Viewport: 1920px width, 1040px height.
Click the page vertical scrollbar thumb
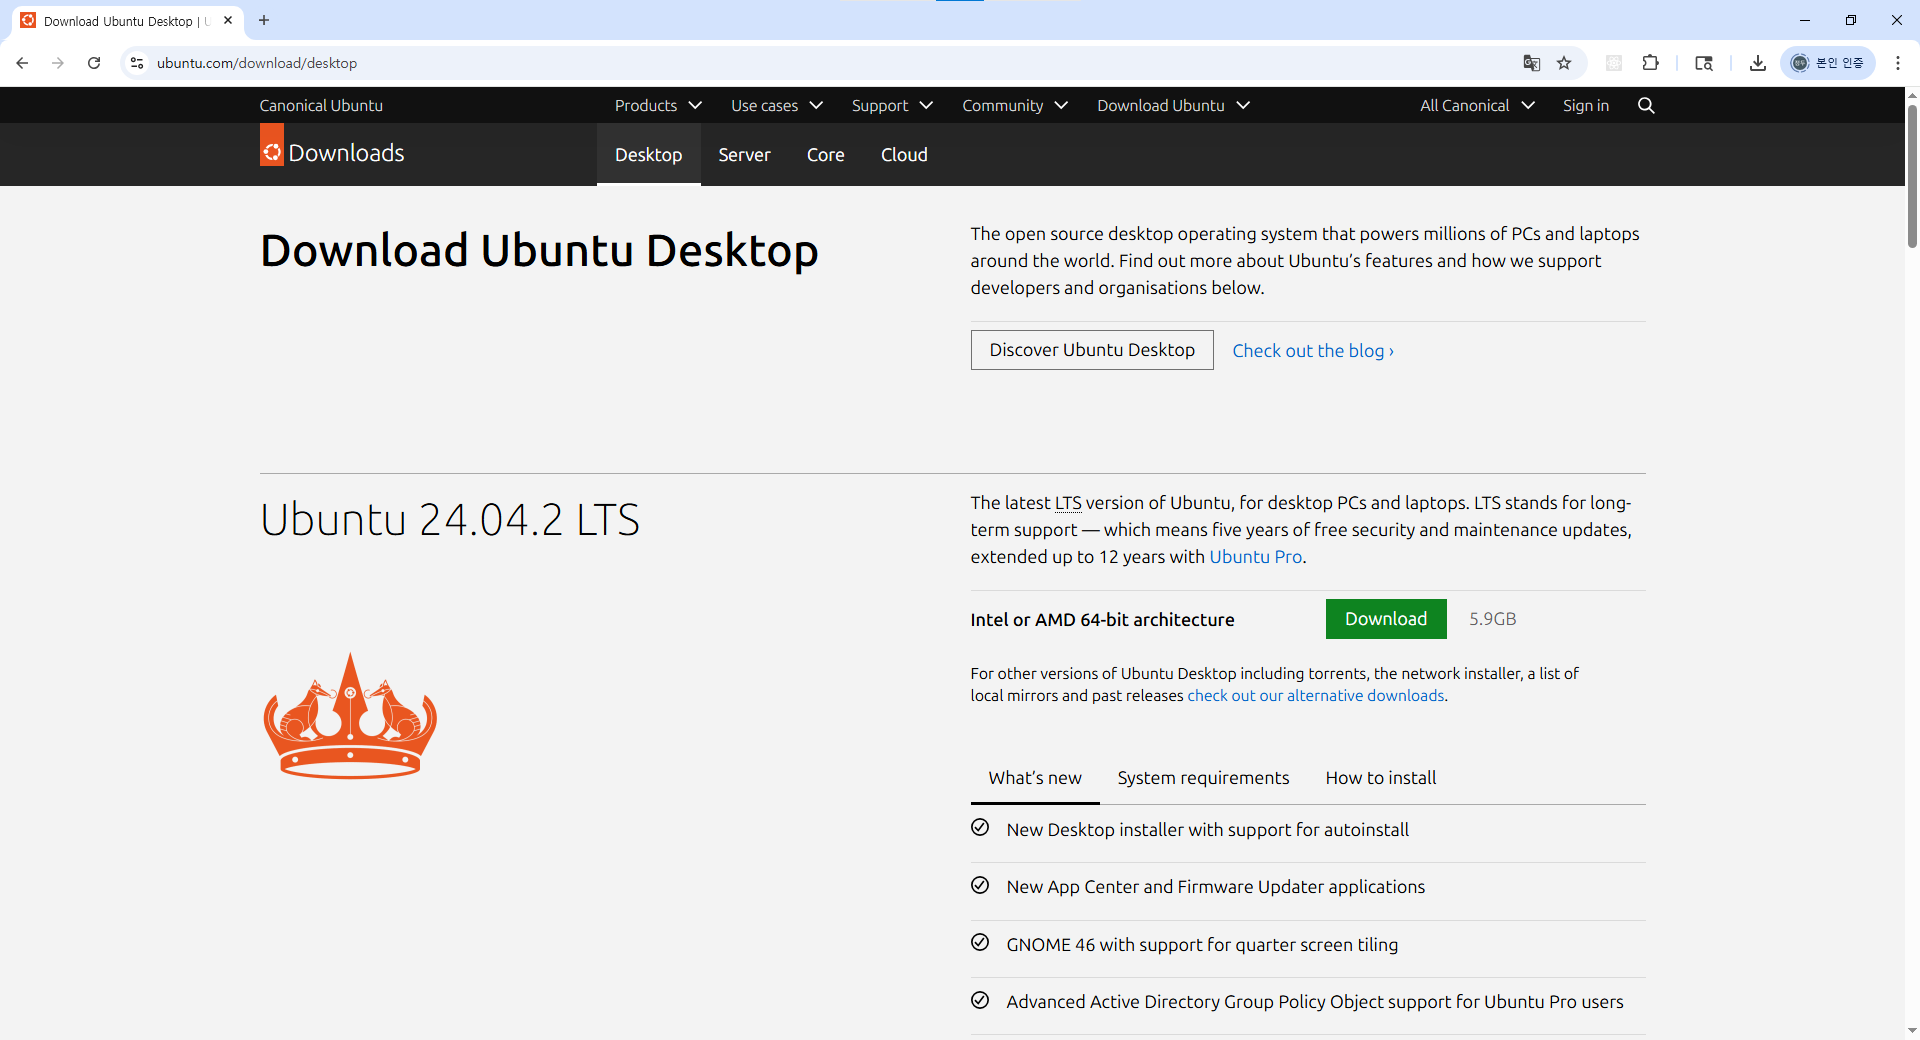coord(1912,175)
